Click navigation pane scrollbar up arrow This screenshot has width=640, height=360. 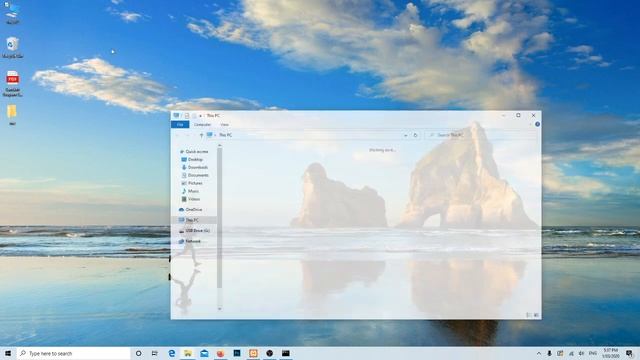tap(220, 145)
